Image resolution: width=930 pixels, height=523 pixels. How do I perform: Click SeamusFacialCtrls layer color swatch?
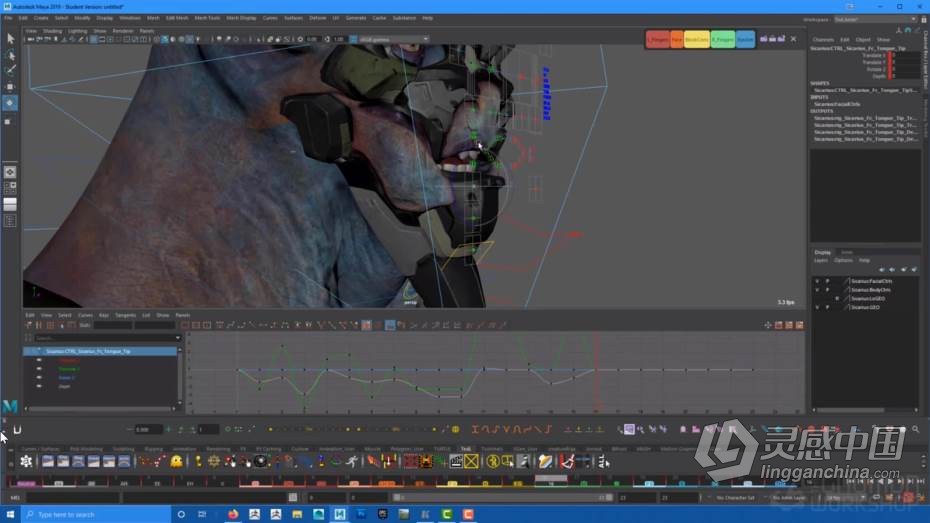[846, 281]
